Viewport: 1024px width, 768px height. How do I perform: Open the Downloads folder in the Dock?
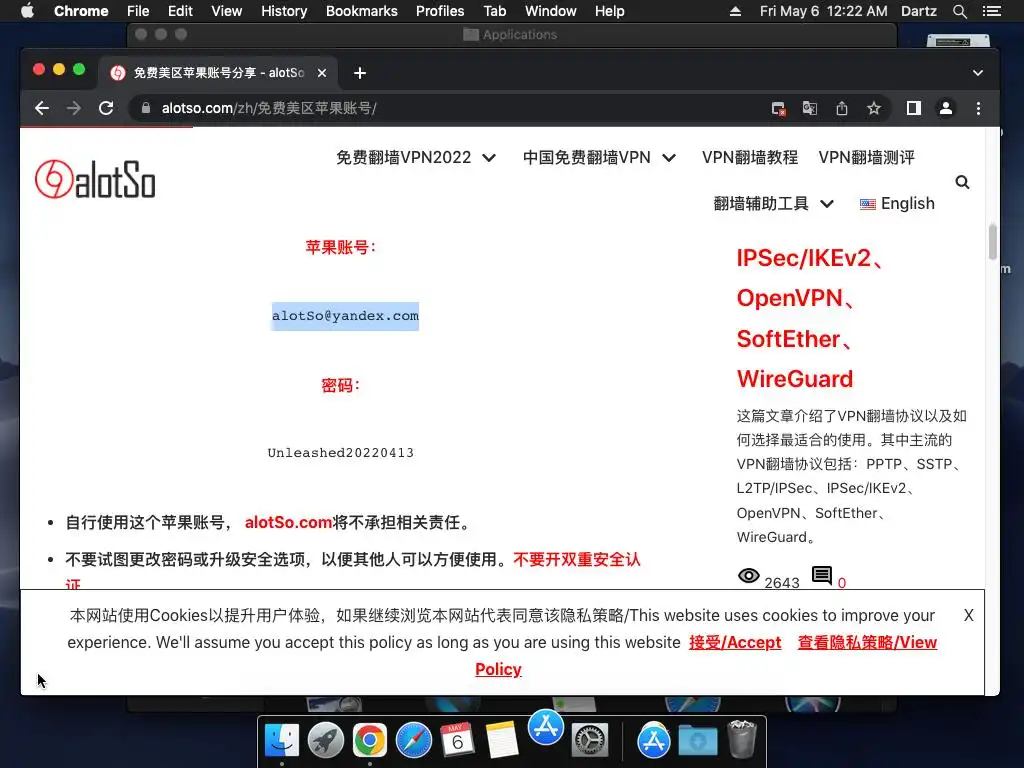[698, 741]
